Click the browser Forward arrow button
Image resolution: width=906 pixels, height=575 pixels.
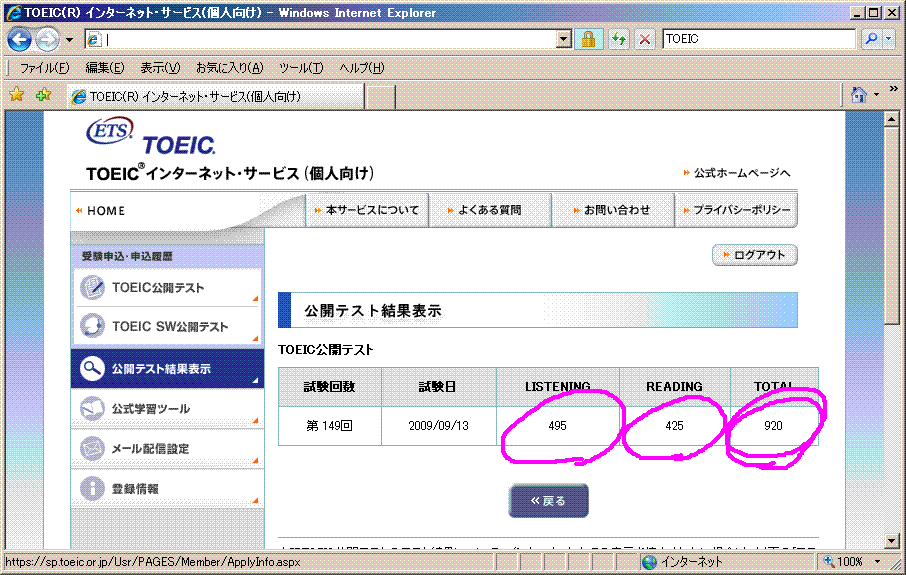(x=47, y=39)
